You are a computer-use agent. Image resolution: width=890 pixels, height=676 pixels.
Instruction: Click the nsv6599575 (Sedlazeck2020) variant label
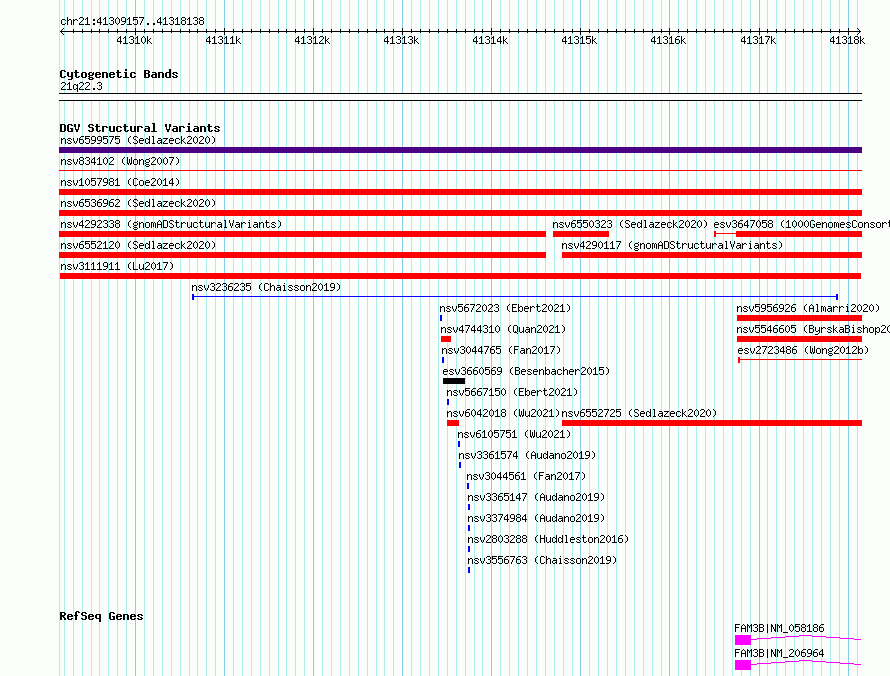[x=138, y=140]
